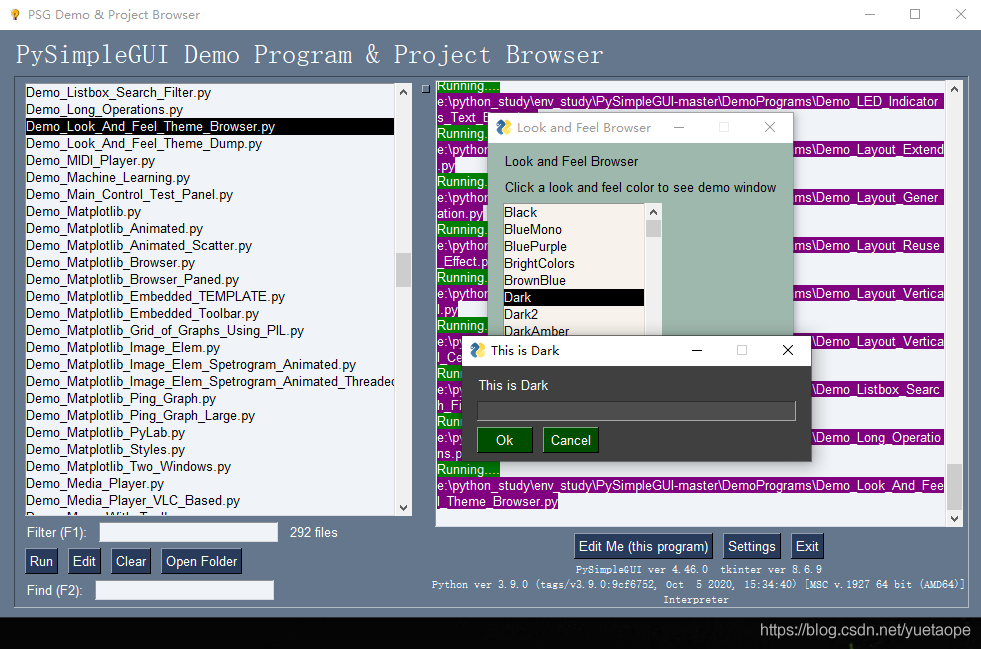
Task: Select Demo_Matplotlib_Embedded_Toolbar.py
Action: point(210,314)
